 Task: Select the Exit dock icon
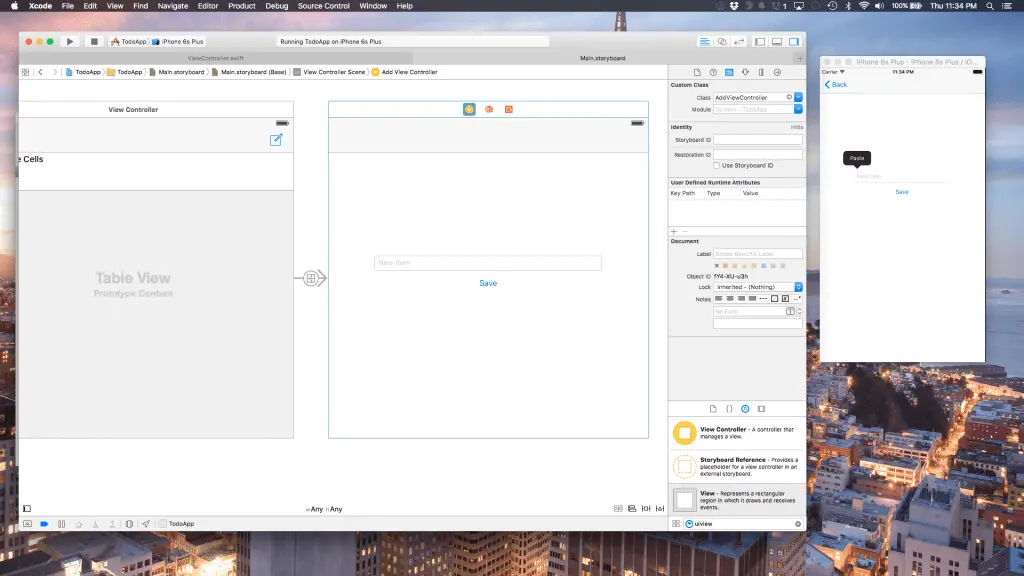(509, 109)
